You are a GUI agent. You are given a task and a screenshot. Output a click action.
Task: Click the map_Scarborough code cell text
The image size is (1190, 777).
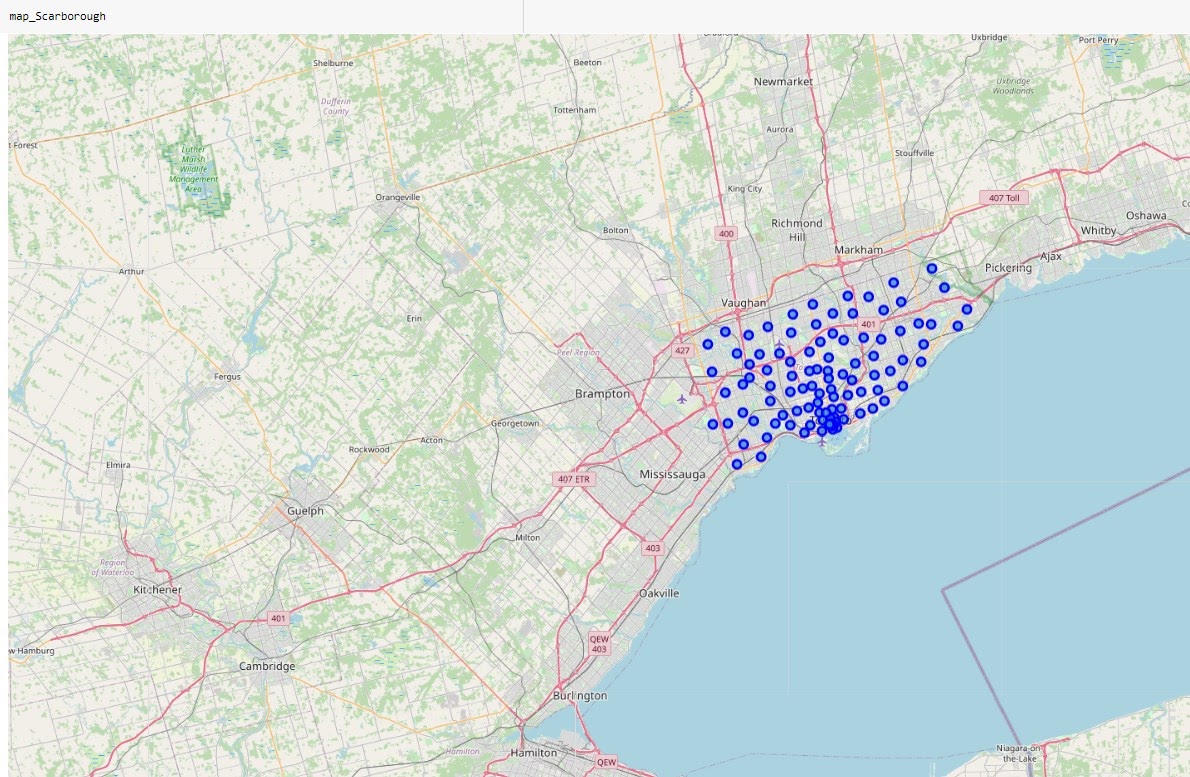58,16
